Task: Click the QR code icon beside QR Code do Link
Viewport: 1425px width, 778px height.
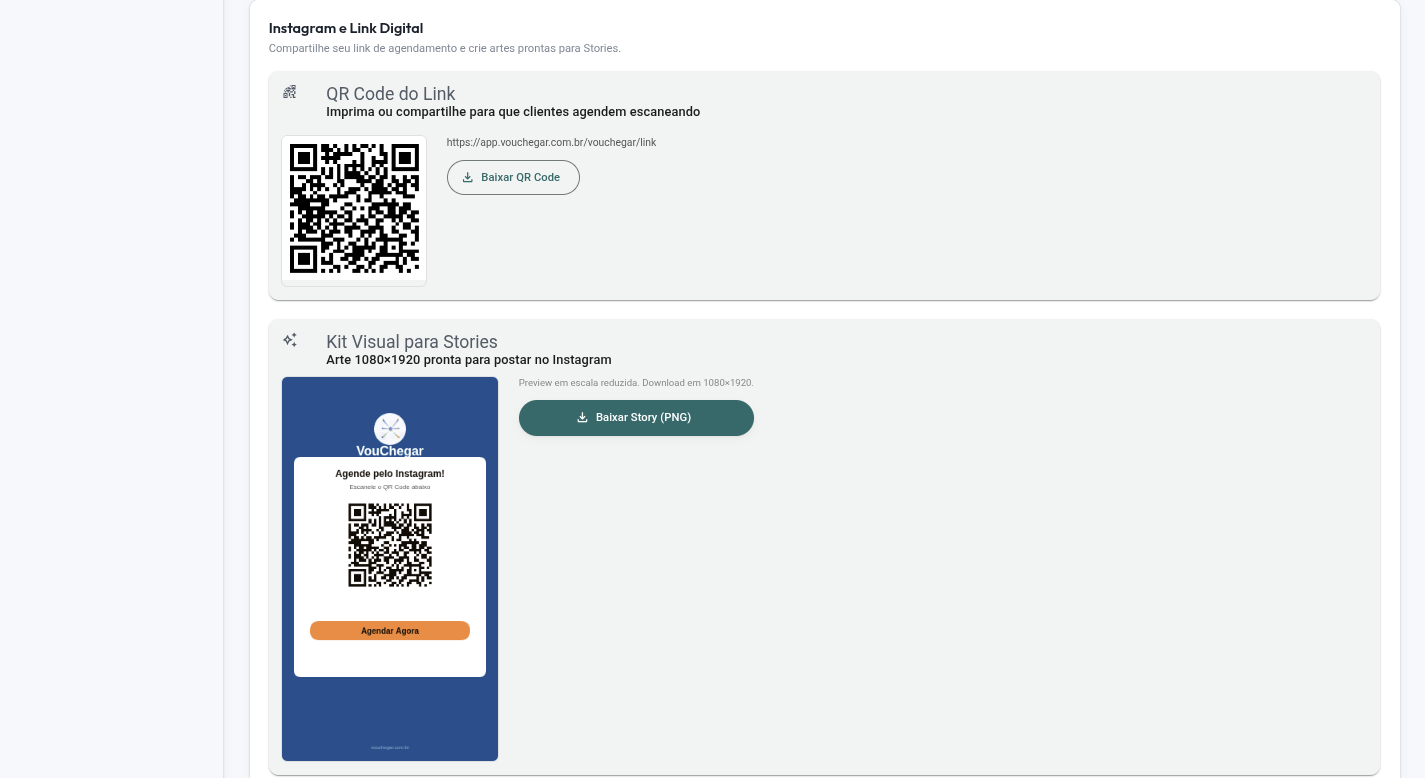Action: [x=290, y=92]
